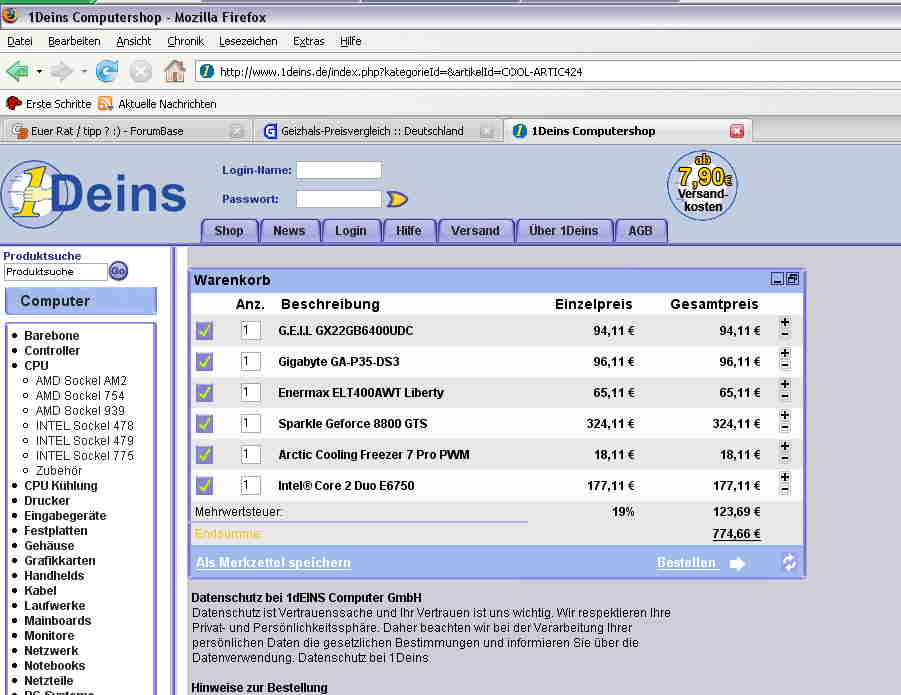Open the Erste Schritte bookmark

coord(49,103)
